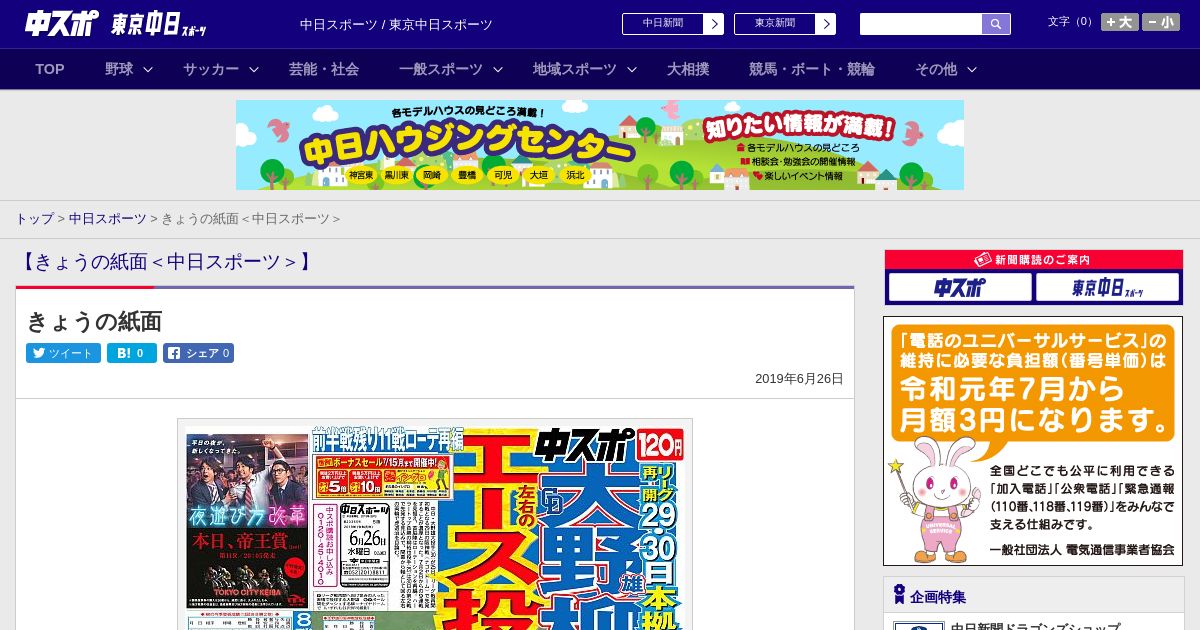
Task: Open the 競馬・ボート・競輪 menu item
Action: 812,69
